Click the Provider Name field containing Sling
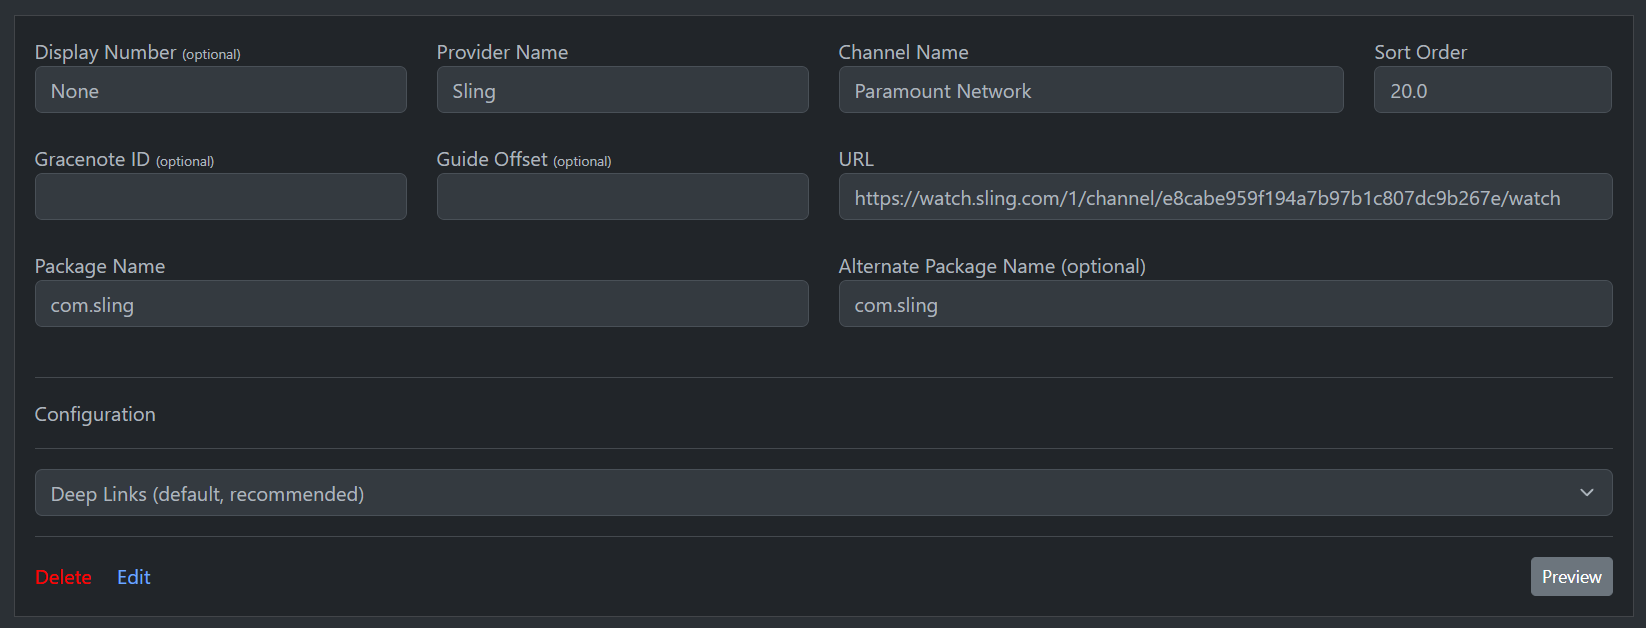 (x=622, y=90)
